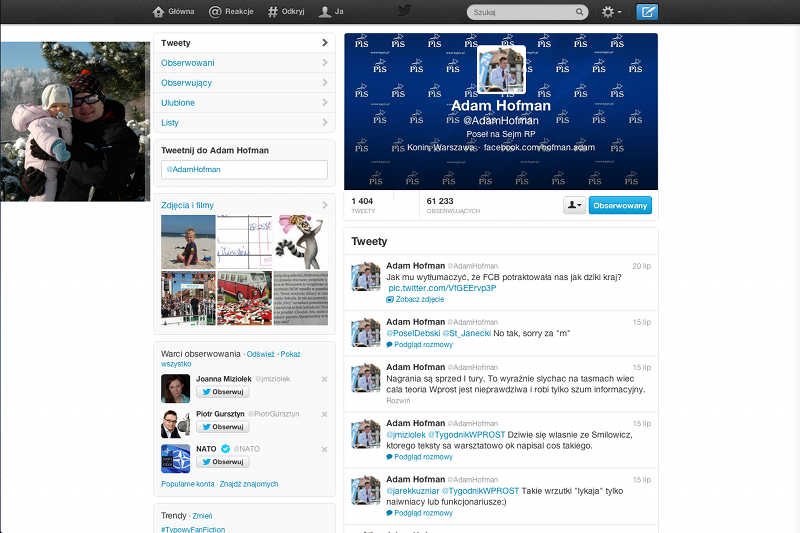Follow Joanna Miziołek with the Obserwuj button
This screenshot has height=533, width=800.
tap(222, 392)
